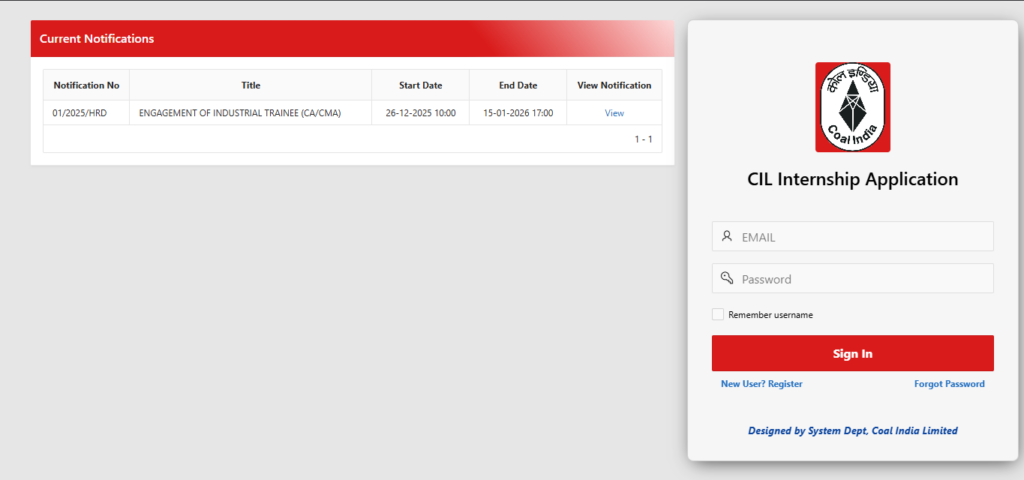Click the View Notification column header
This screenshot has width=1024, height=480.
[x=614, y=85]
